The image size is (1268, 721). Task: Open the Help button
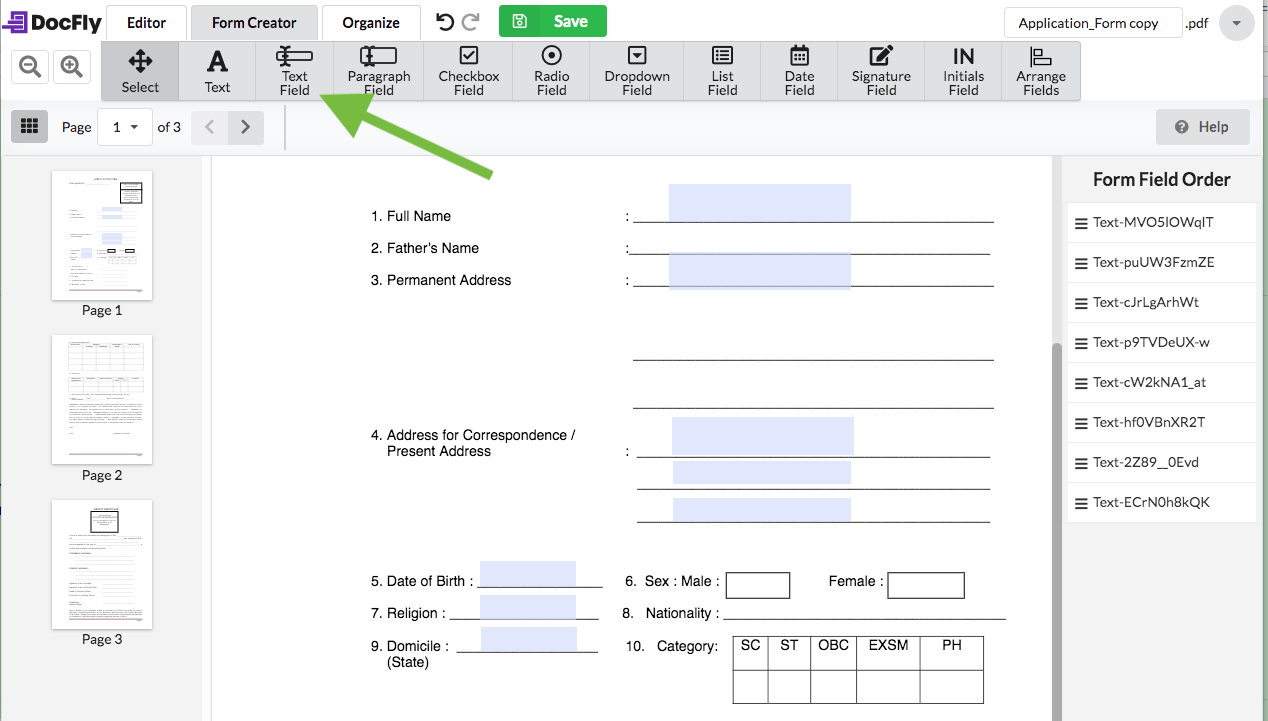[1202, 127]
